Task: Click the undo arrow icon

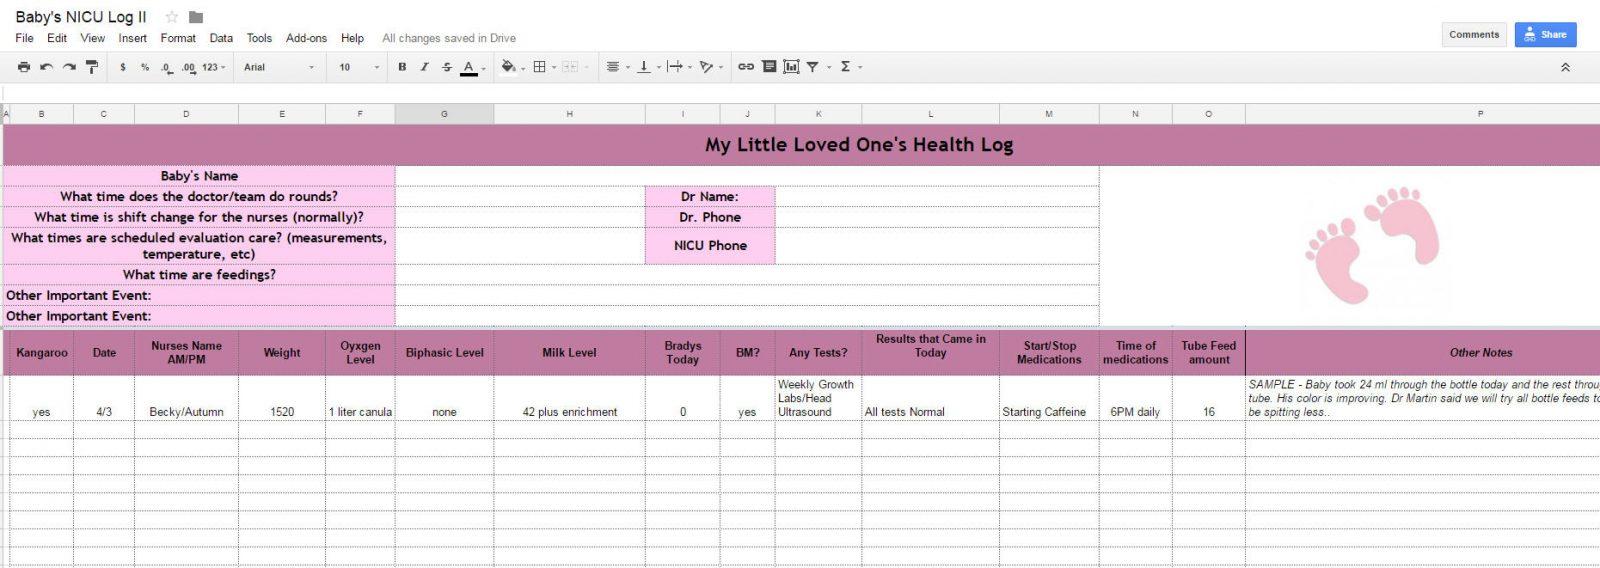Action: pos(46,67)
